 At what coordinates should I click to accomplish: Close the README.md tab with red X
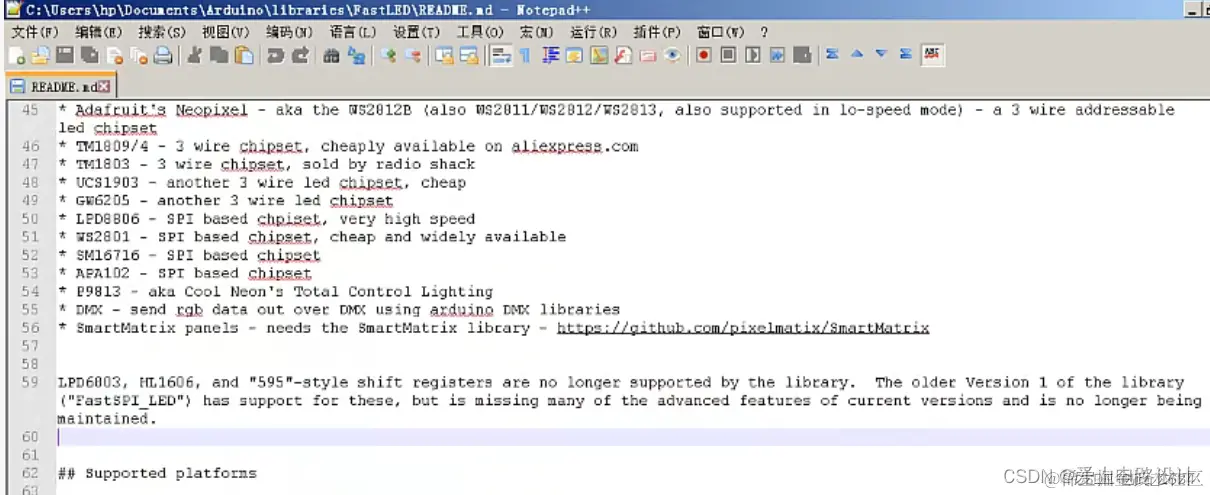pyautogui.click(x=105, y=86)
